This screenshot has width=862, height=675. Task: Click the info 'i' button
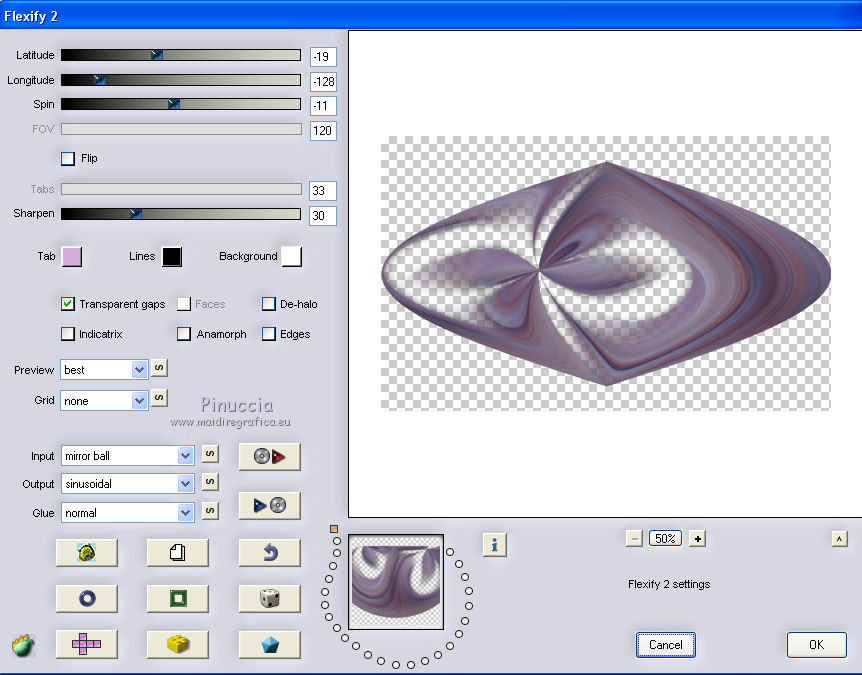click(494, 545)
